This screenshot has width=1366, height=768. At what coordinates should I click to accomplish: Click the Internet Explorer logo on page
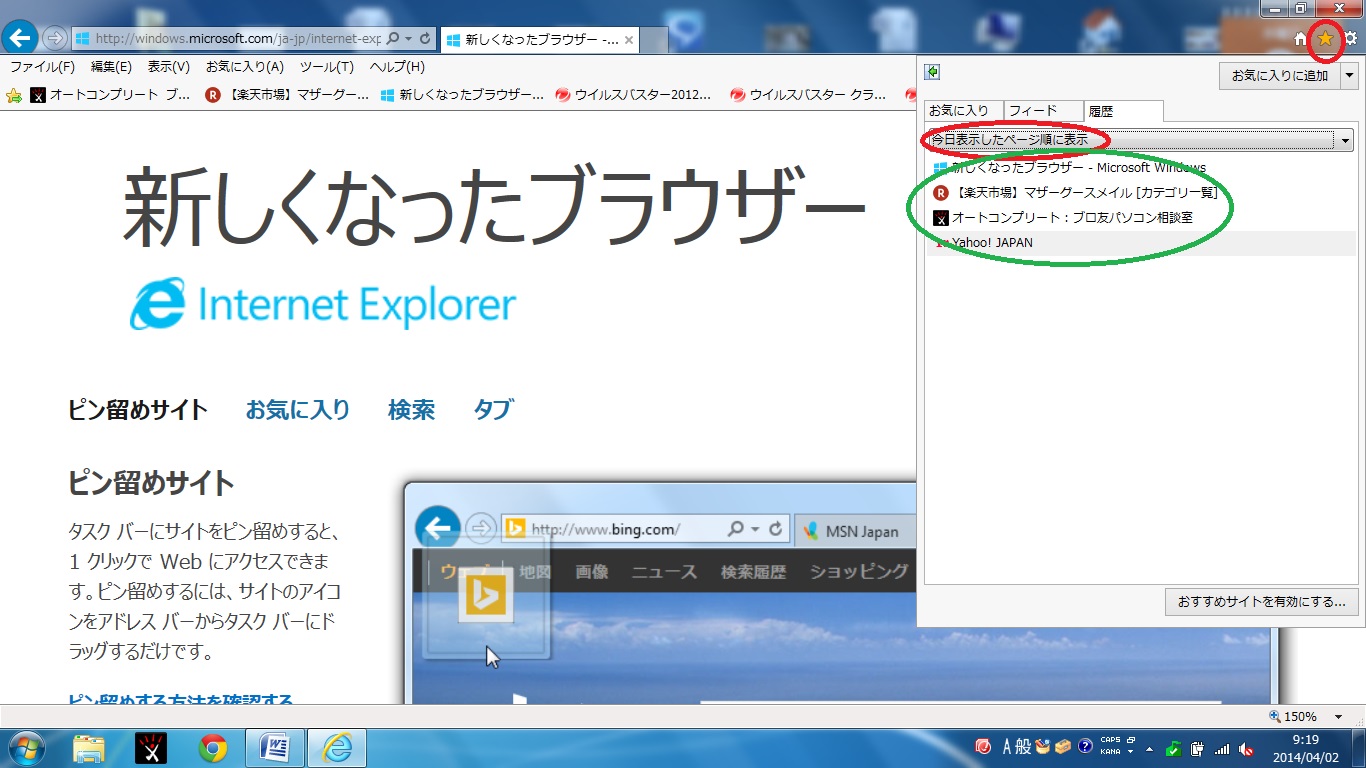click(322, 304)
